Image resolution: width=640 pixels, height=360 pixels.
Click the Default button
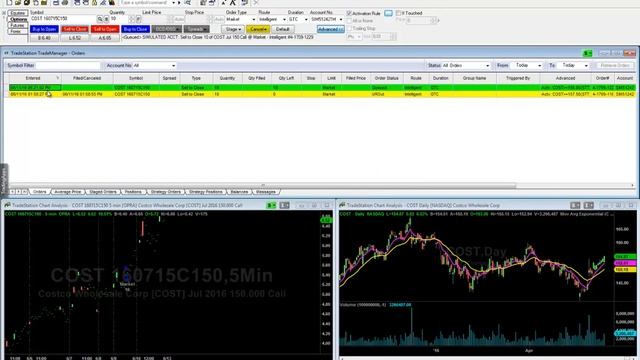pyautogui.click(x=282, y=29)
